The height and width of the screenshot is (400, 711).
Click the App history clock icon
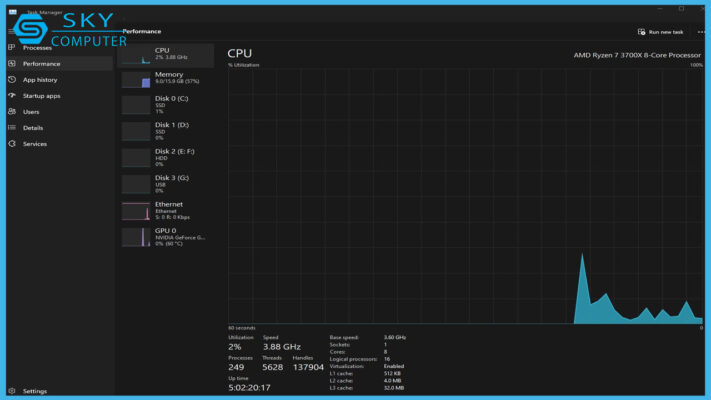[x=12, y=79]
